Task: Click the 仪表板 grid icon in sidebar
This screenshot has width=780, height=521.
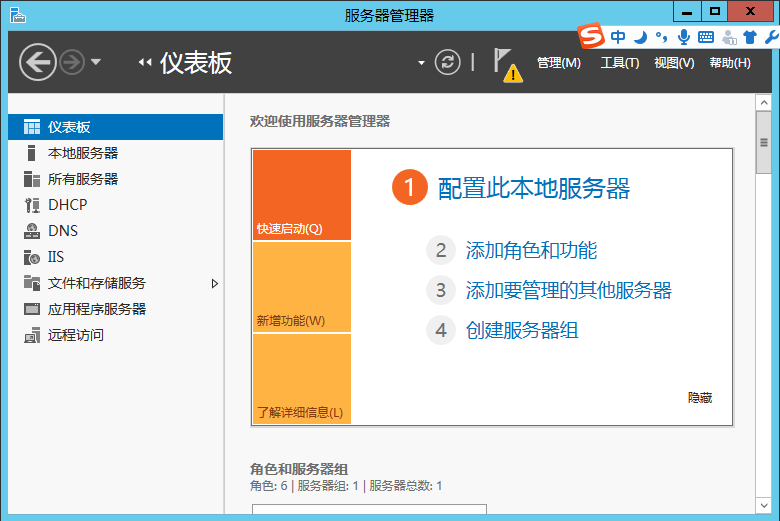Action: click(x=32, y=127)
